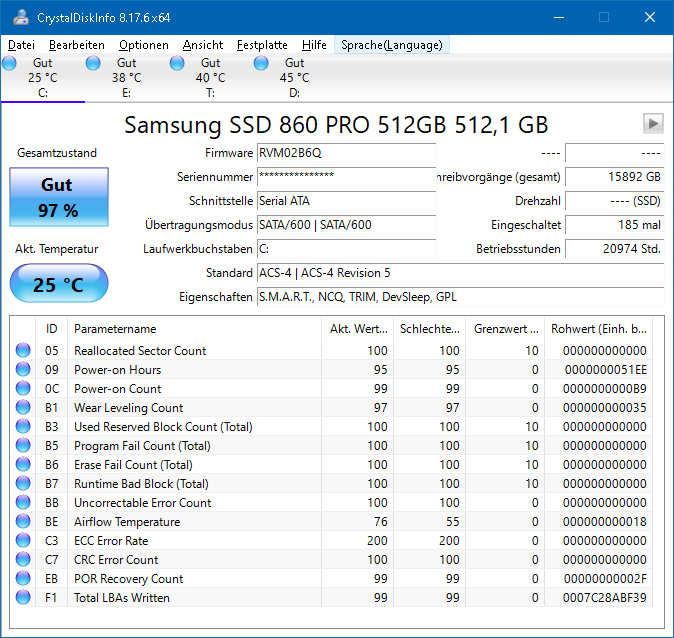Viewport: 674px width, 638px height.
Task: Switch to drive D: tab at 45 °C
Action: [294, 78]
